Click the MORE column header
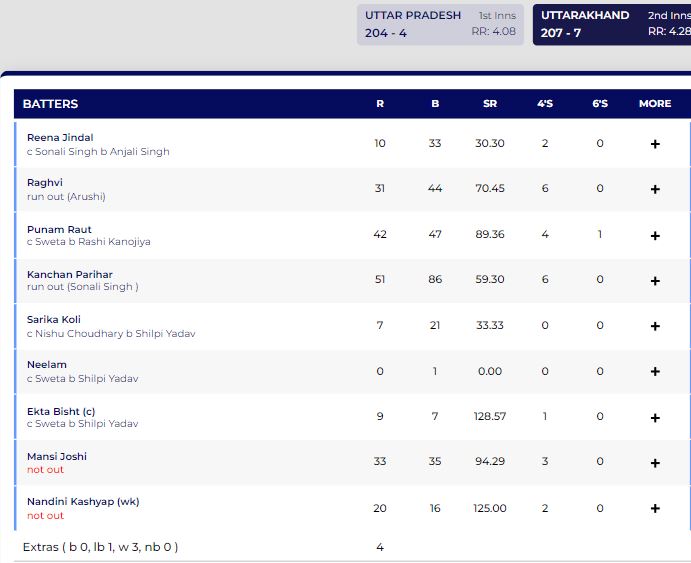This screenshot has height=563, width=691. (x=655, y=104)
